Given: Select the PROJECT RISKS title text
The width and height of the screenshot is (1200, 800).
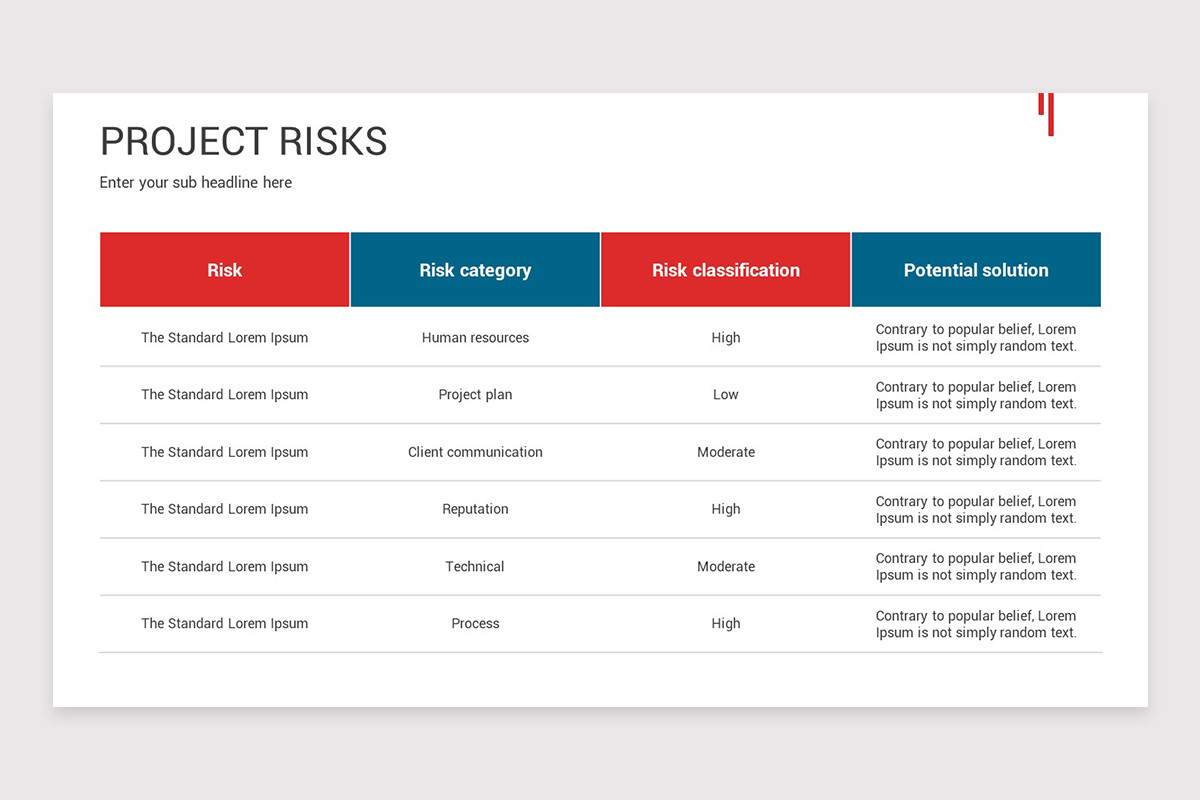Looking at the screenshot, I should pyautogui.click(x=244, y=141).
